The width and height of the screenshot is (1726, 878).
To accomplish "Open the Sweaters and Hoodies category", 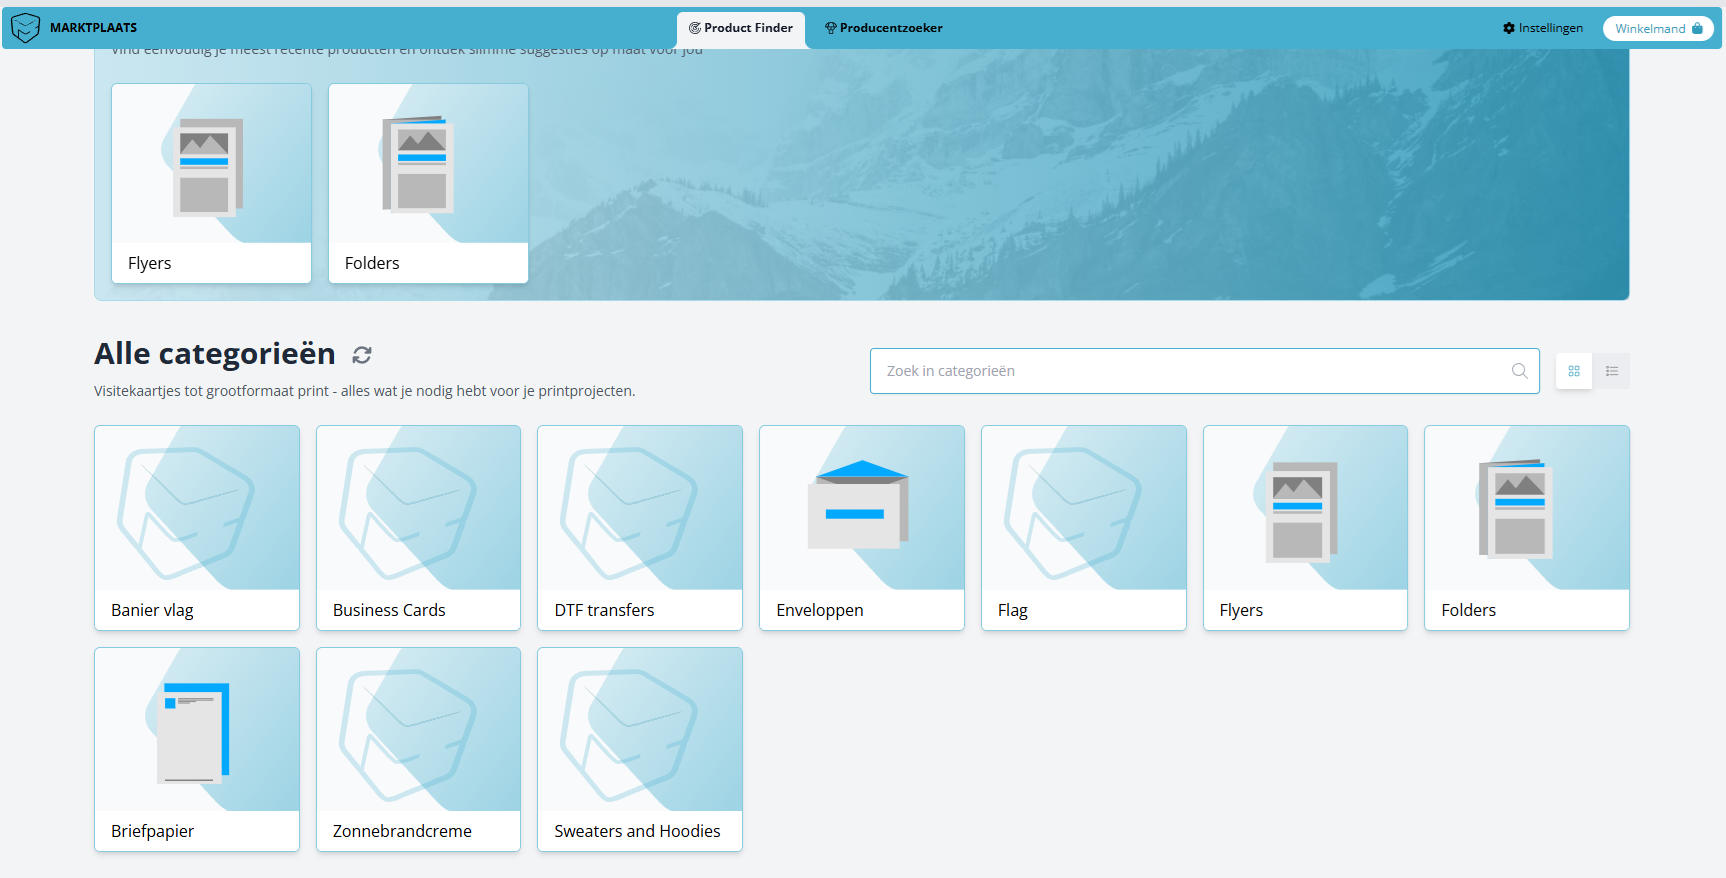I will [640, 750].
